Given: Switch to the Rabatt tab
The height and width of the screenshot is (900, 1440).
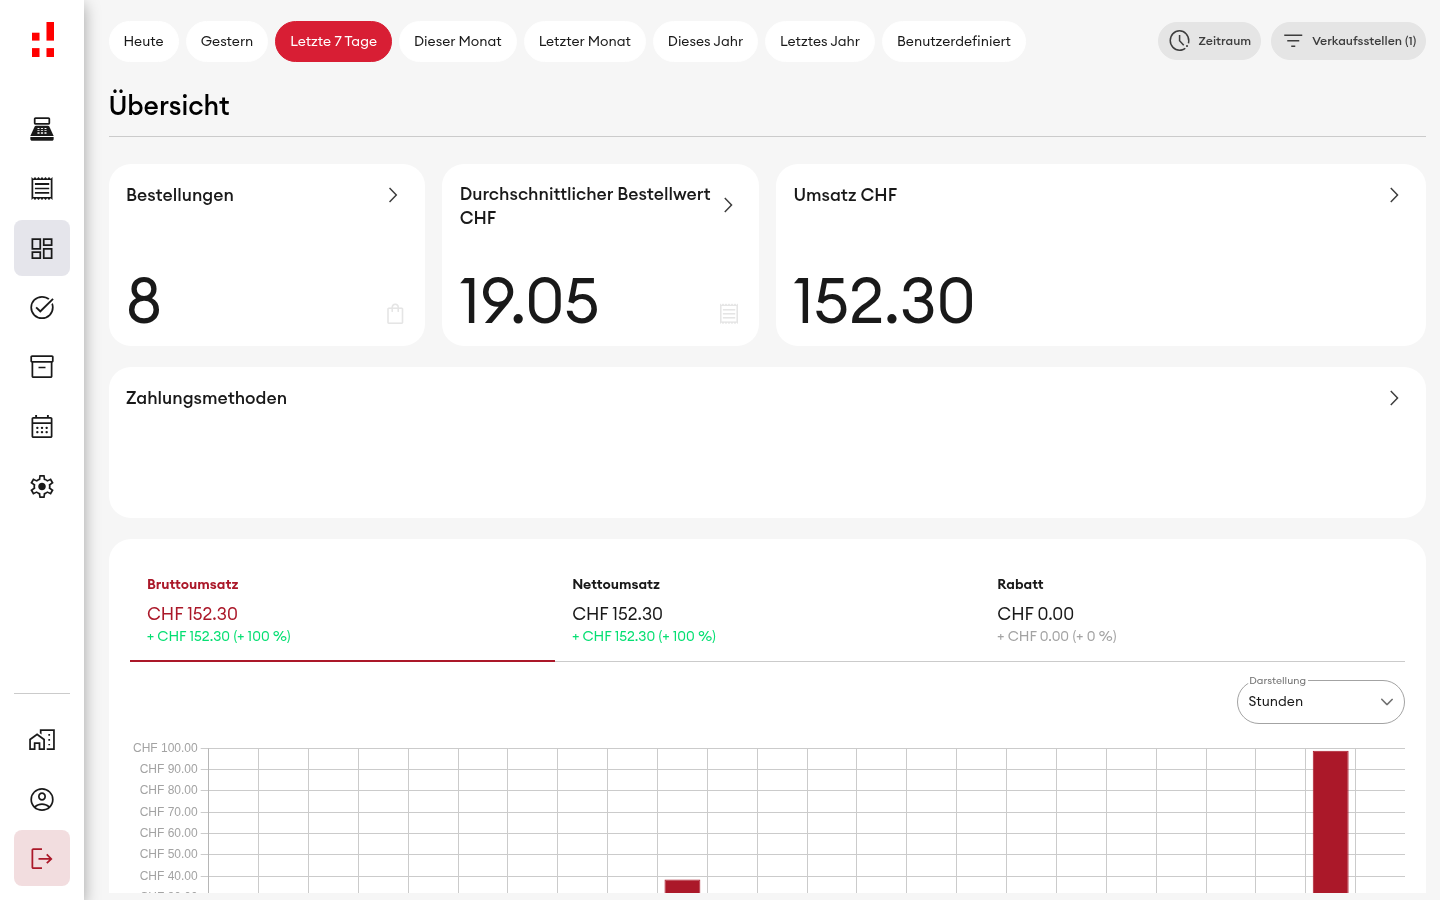Looking at the screenshot, I should click(1192, 609).
